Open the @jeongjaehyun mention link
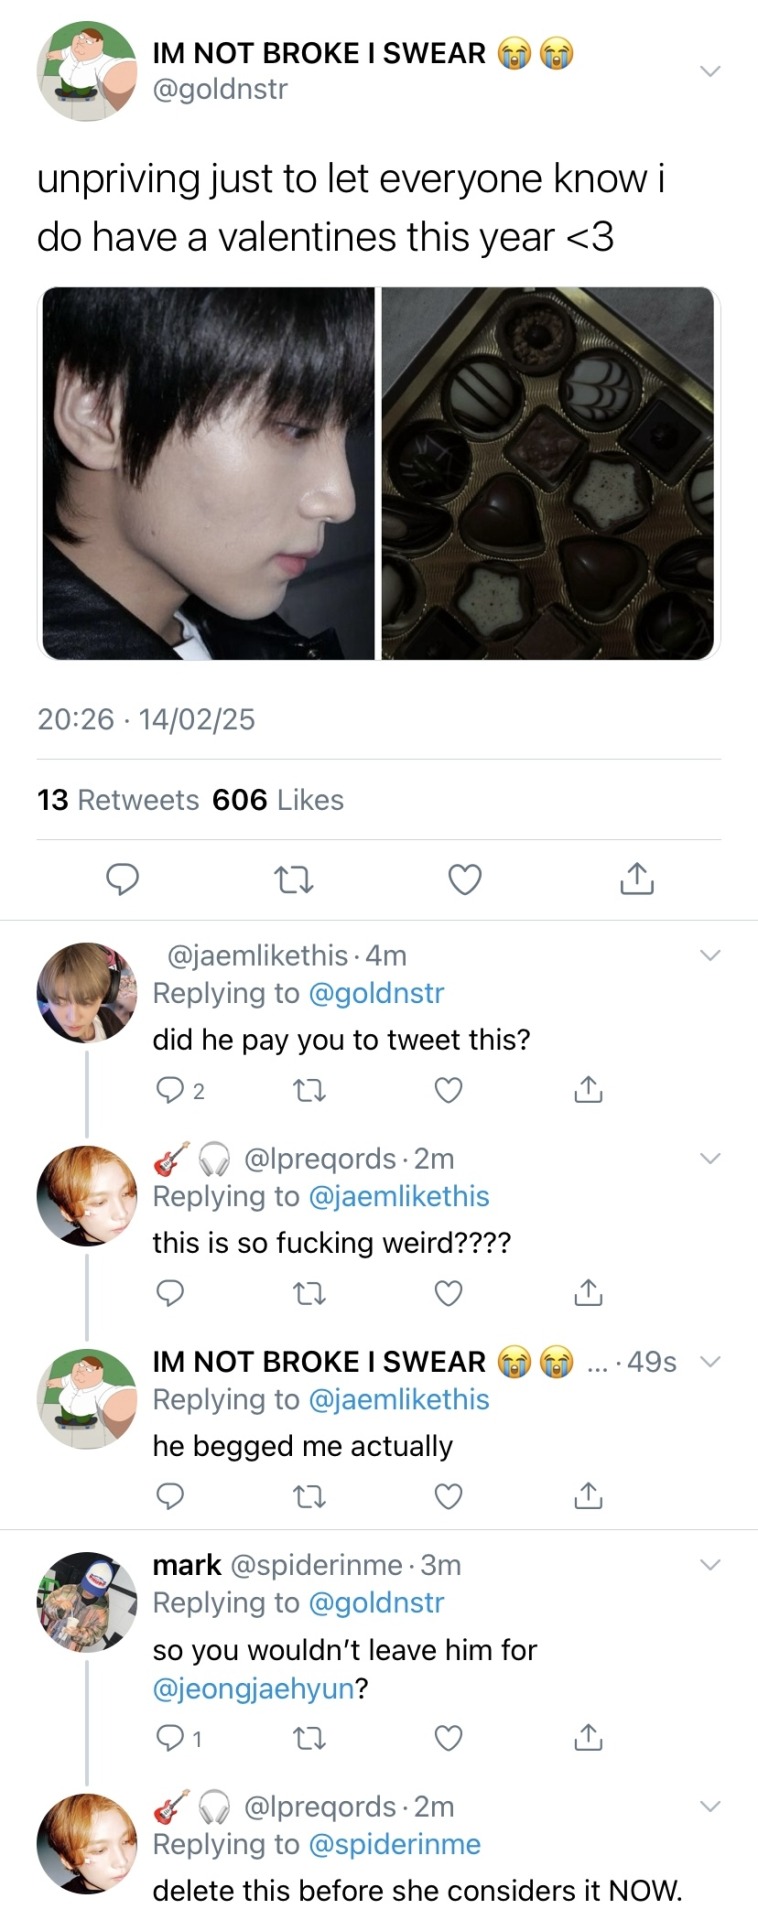Viewport: 758px width, 1920px height. click(x=253, y=1689)
